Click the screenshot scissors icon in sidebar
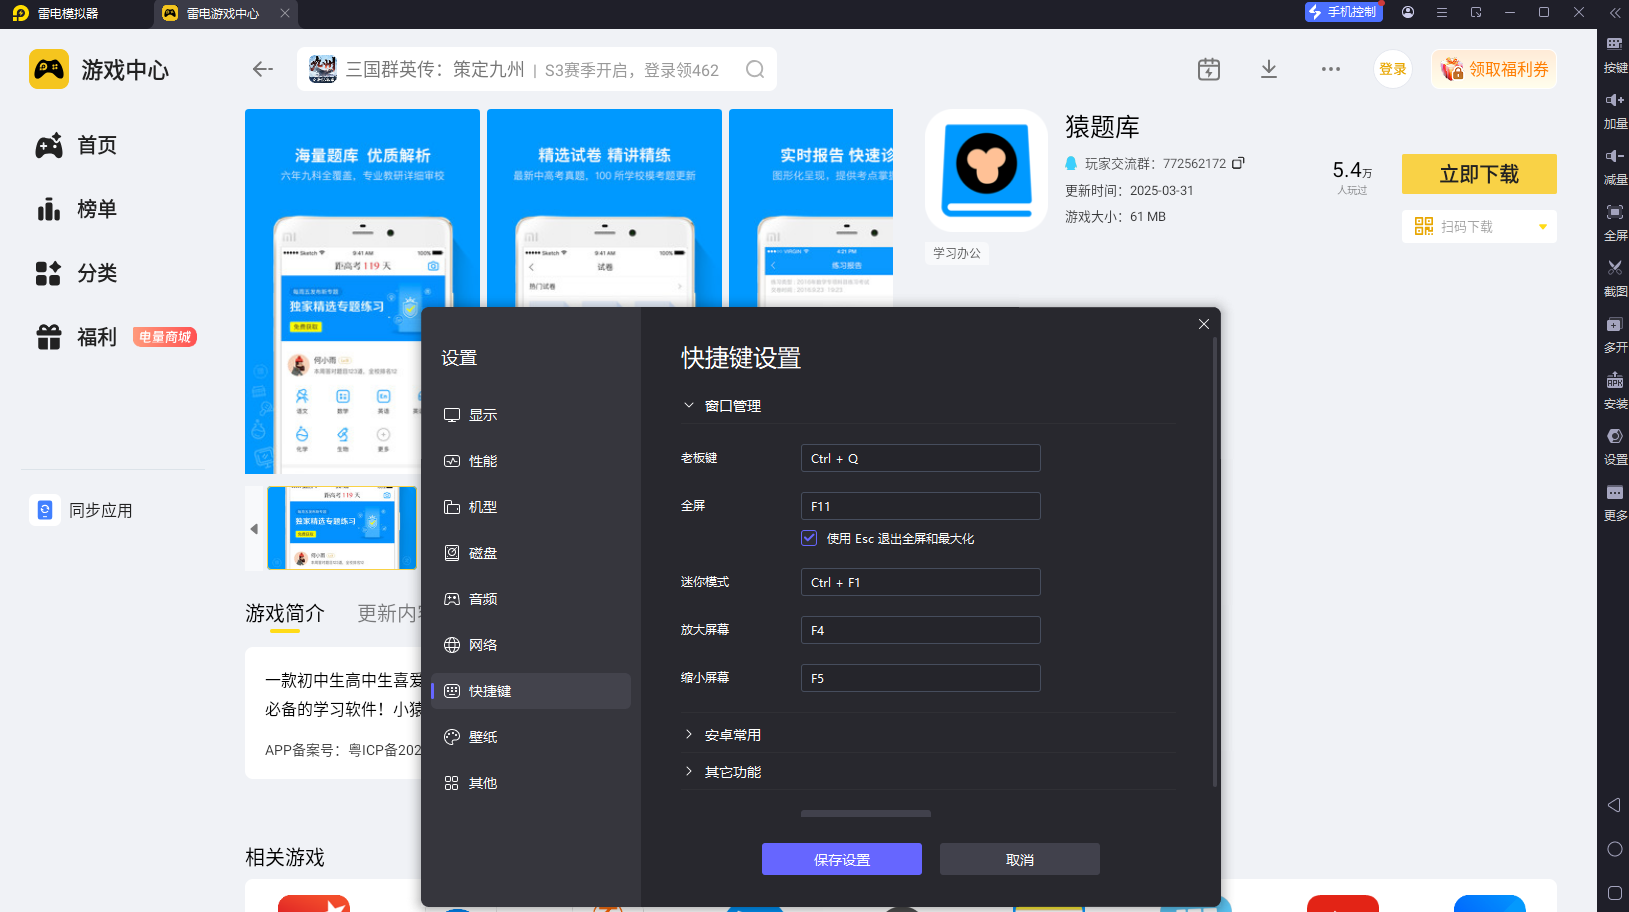Screen dimensions: 1629x912 coord(1615,268)
